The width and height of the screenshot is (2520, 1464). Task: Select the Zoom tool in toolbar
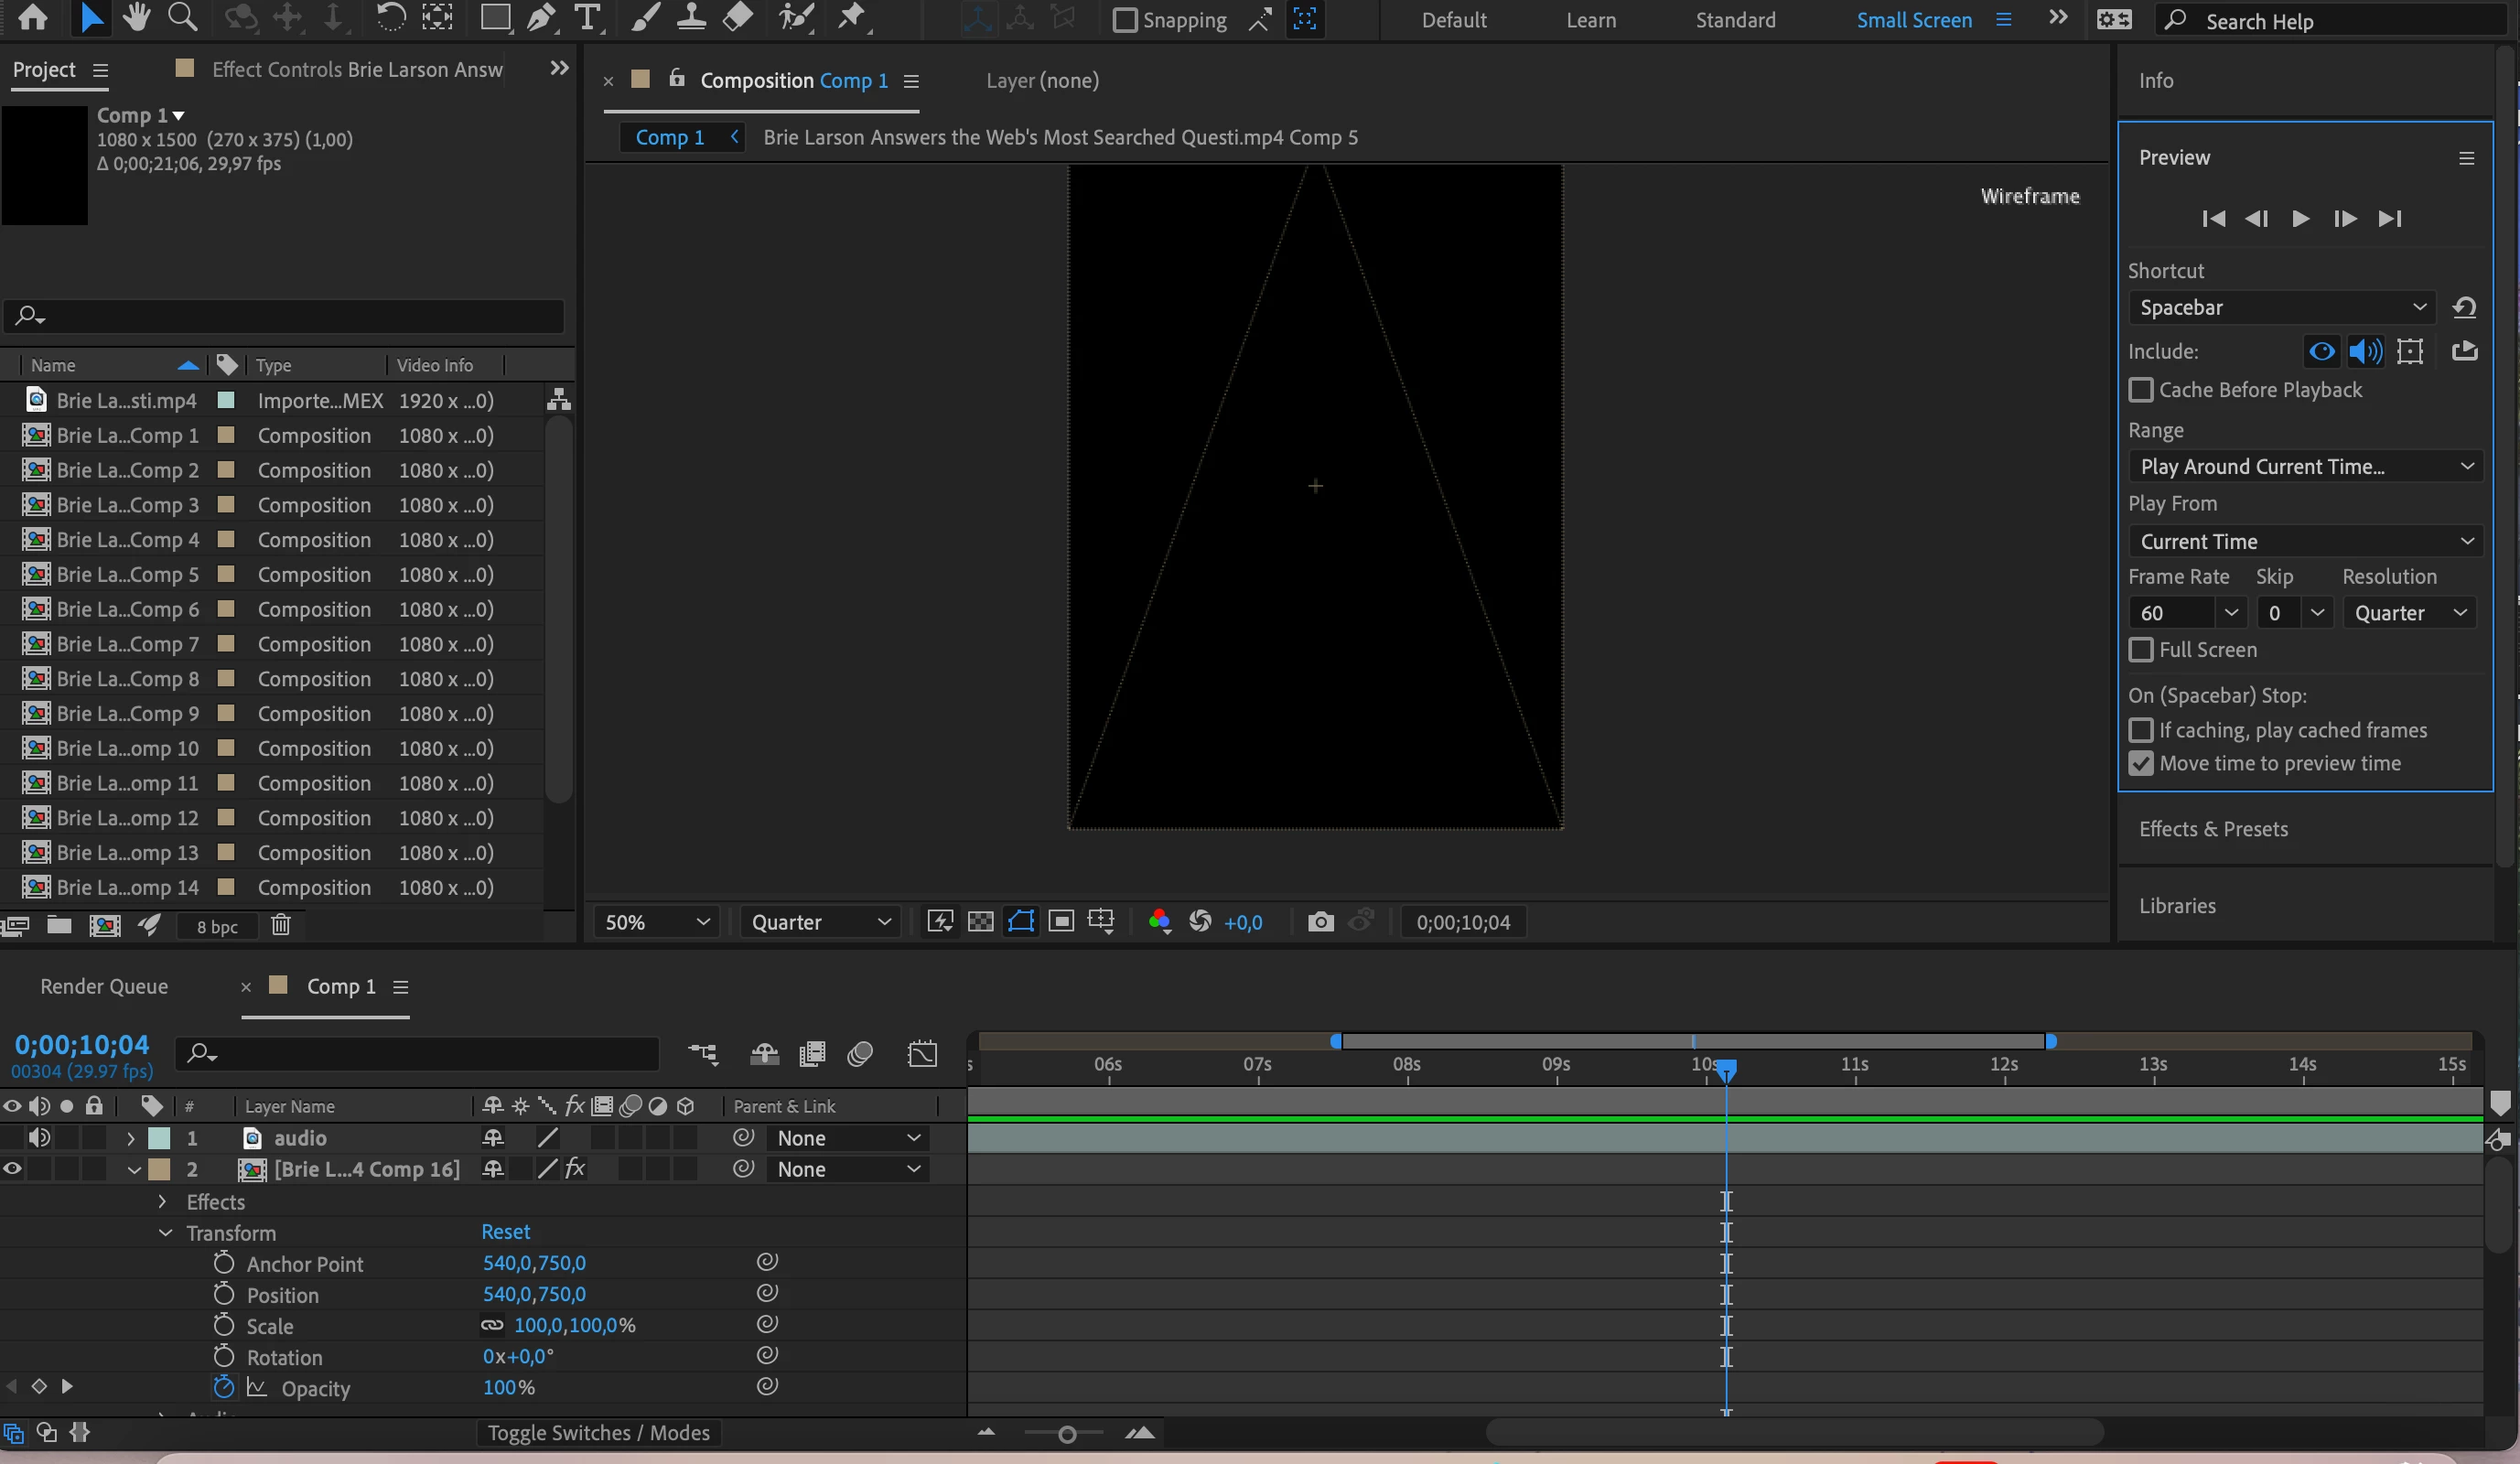point(182,17)
